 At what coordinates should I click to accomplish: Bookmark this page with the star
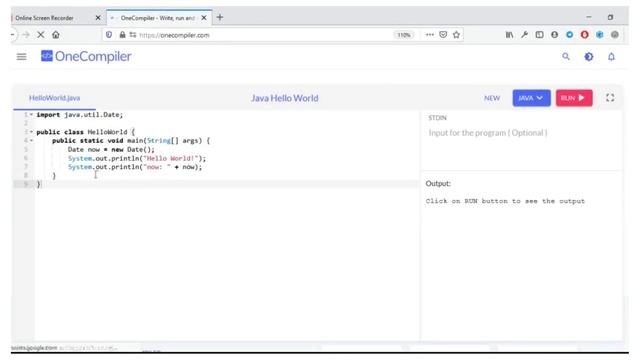(x=456, y=35)
